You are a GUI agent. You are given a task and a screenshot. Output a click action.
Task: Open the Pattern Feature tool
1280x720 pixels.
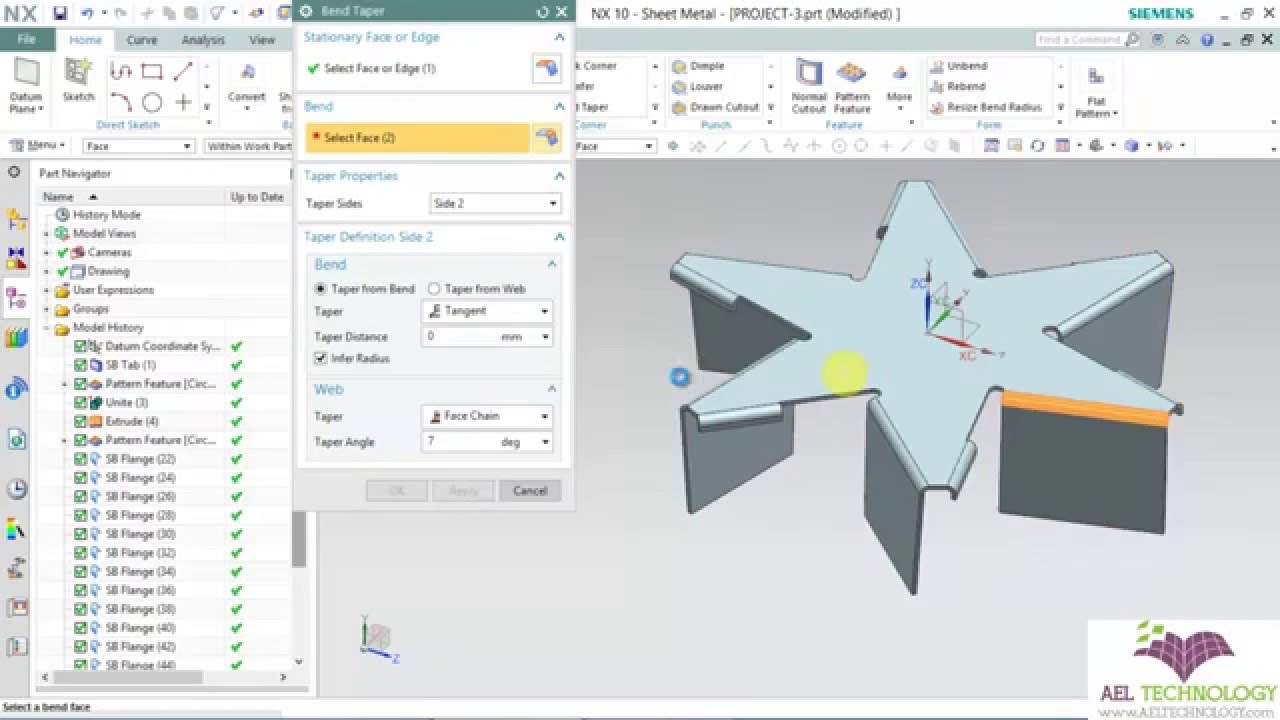852,86
